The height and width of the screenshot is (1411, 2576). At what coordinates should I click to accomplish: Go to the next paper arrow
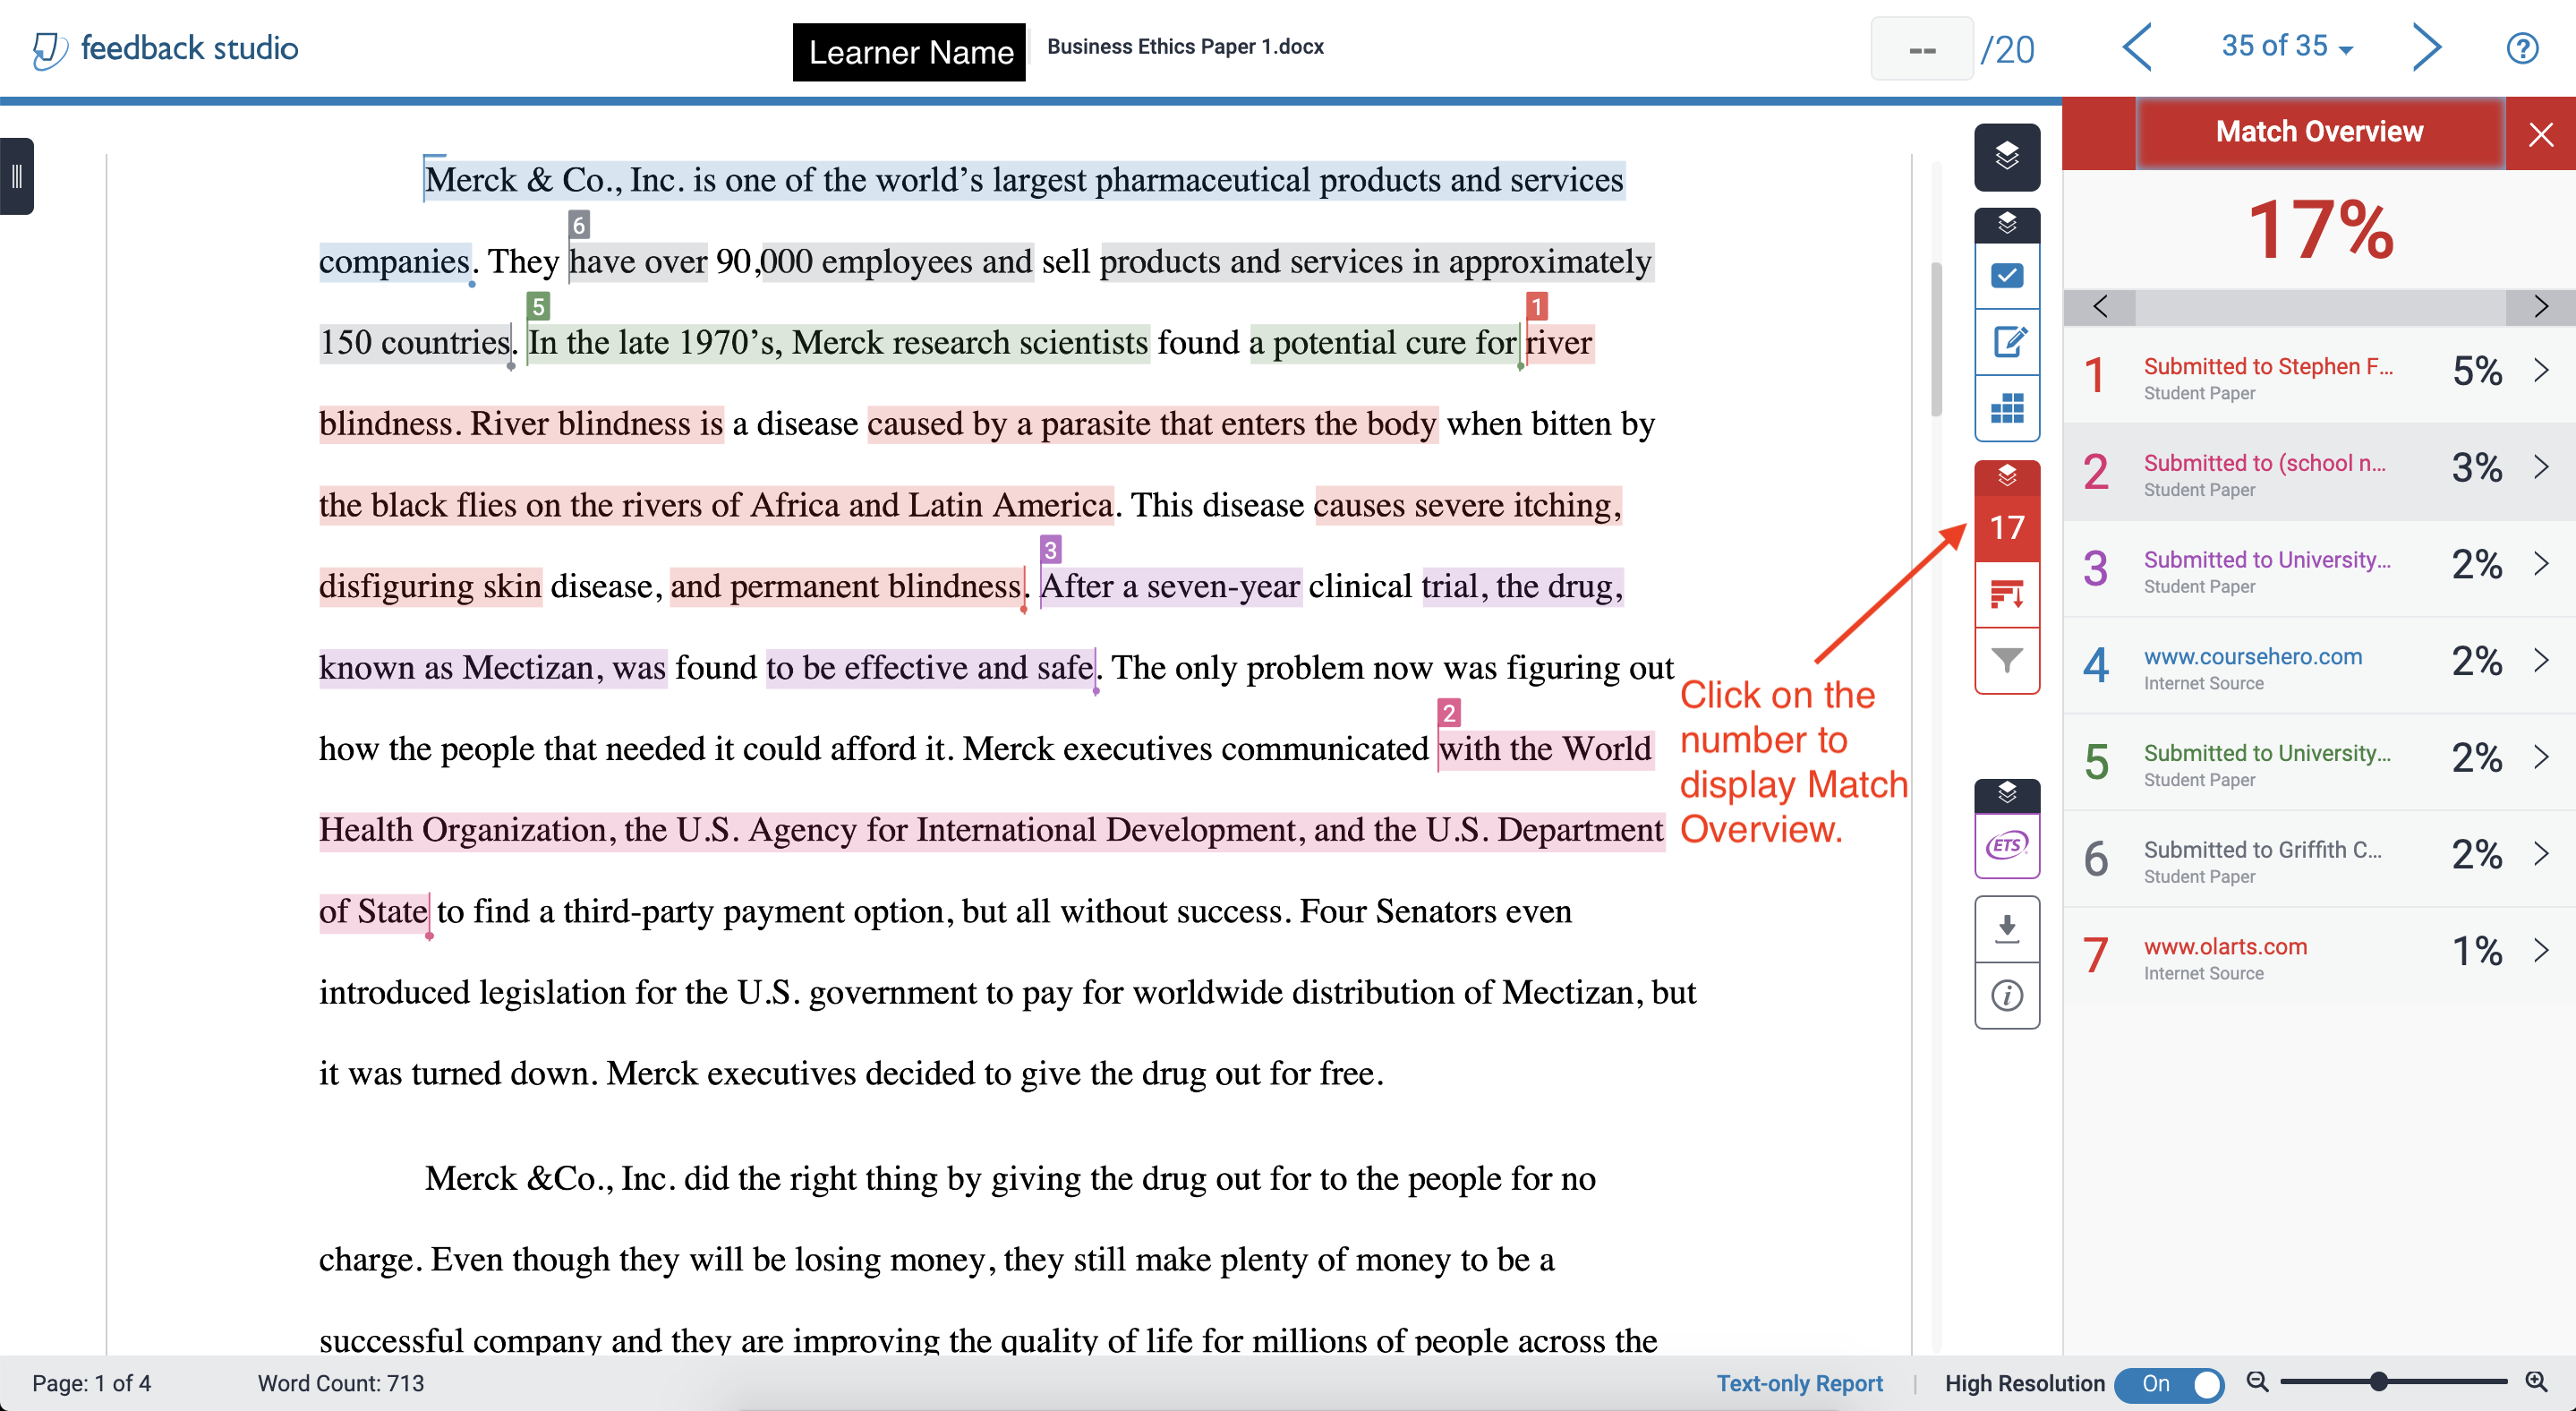tap(2427, 47)
